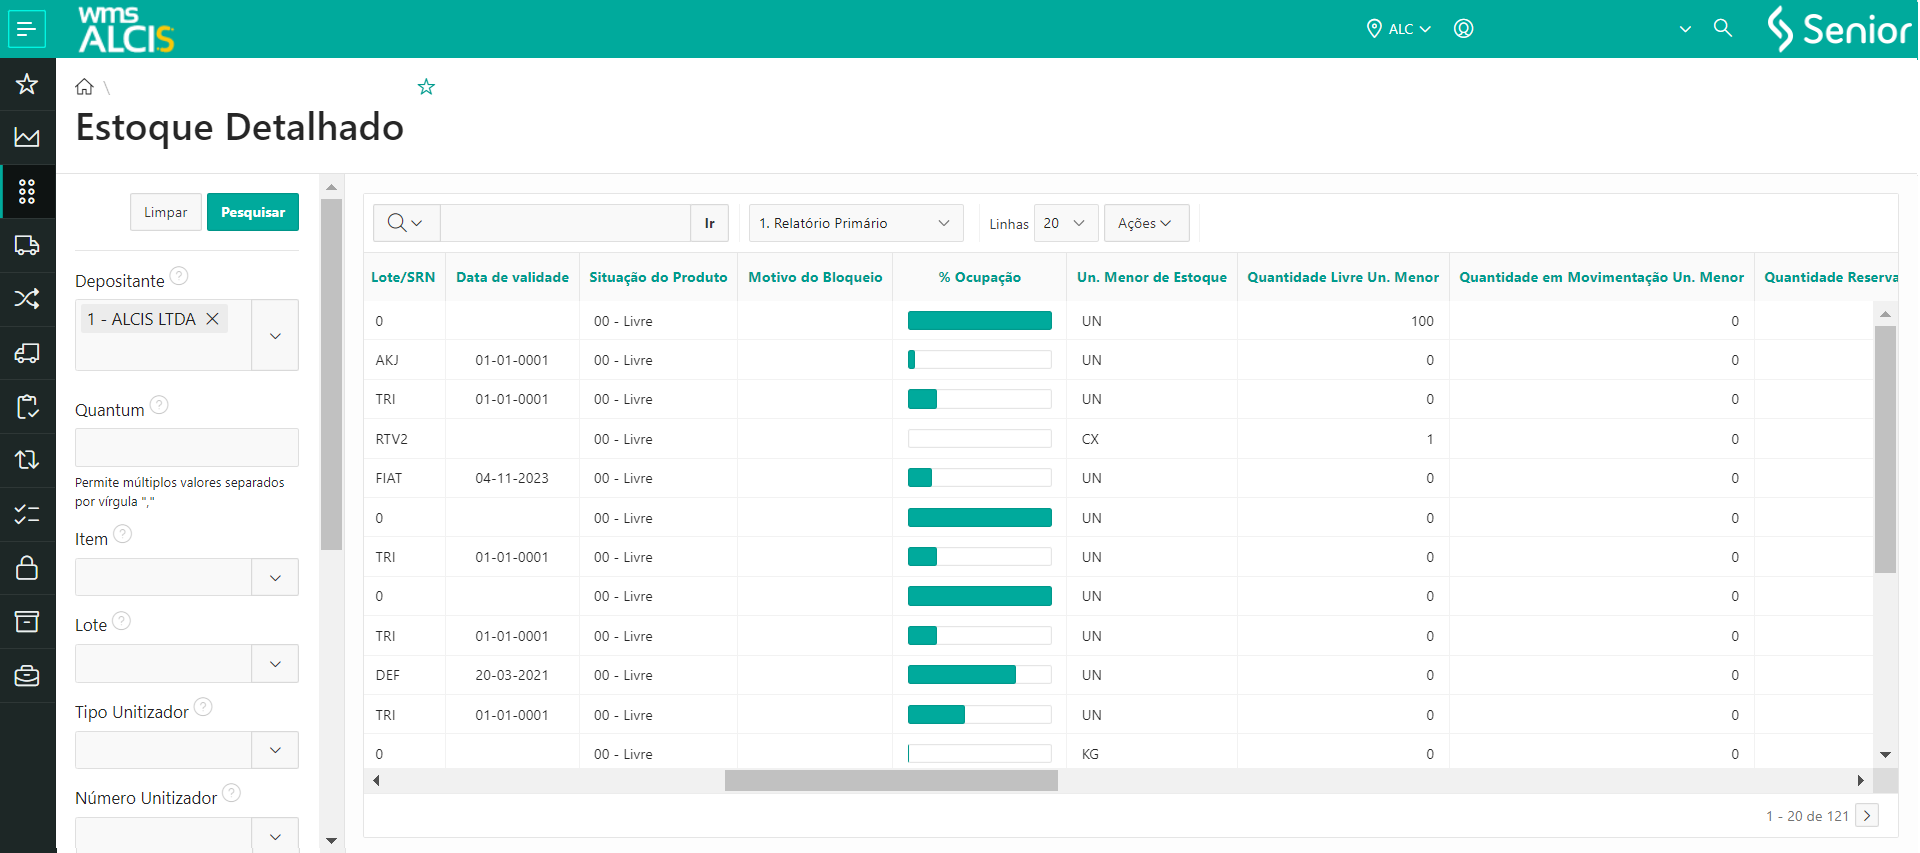Mark page as favorite with star
1920x853 pixels.
click(x=426, y=87)
